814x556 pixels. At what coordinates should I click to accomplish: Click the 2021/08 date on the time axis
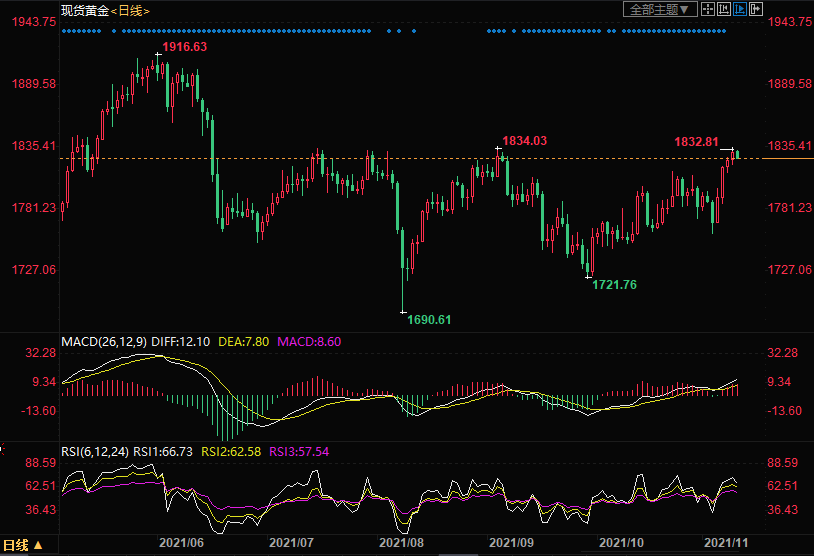[x=401, y=542]
